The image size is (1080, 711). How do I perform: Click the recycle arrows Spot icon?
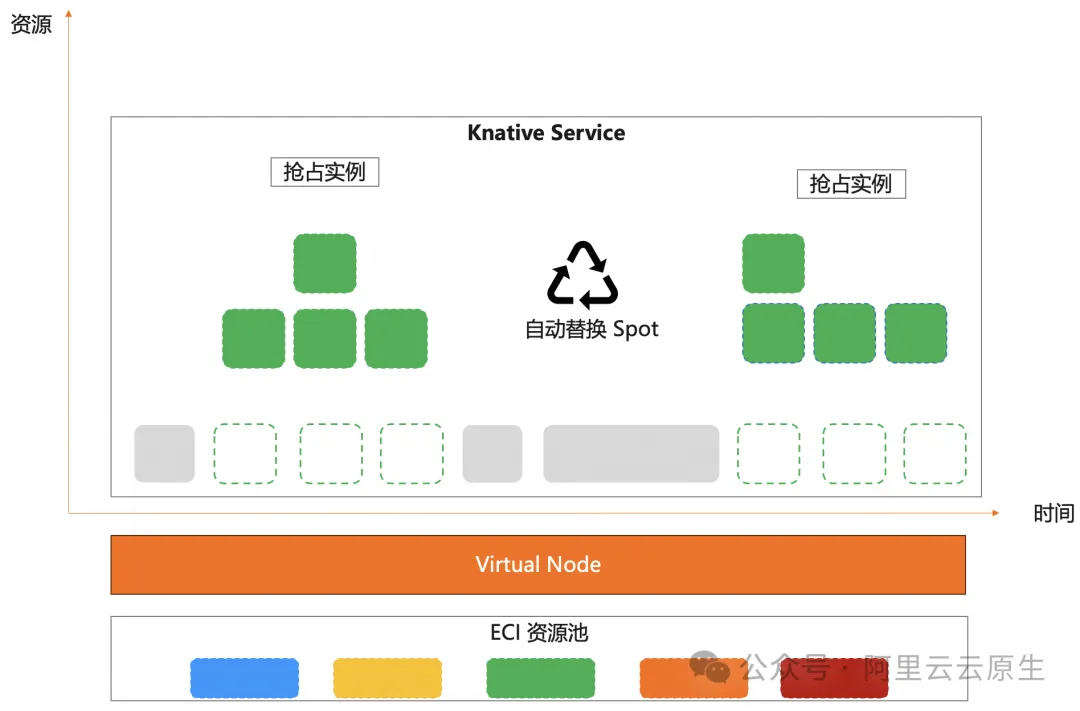pyautogui.click(x=583, y=275)
